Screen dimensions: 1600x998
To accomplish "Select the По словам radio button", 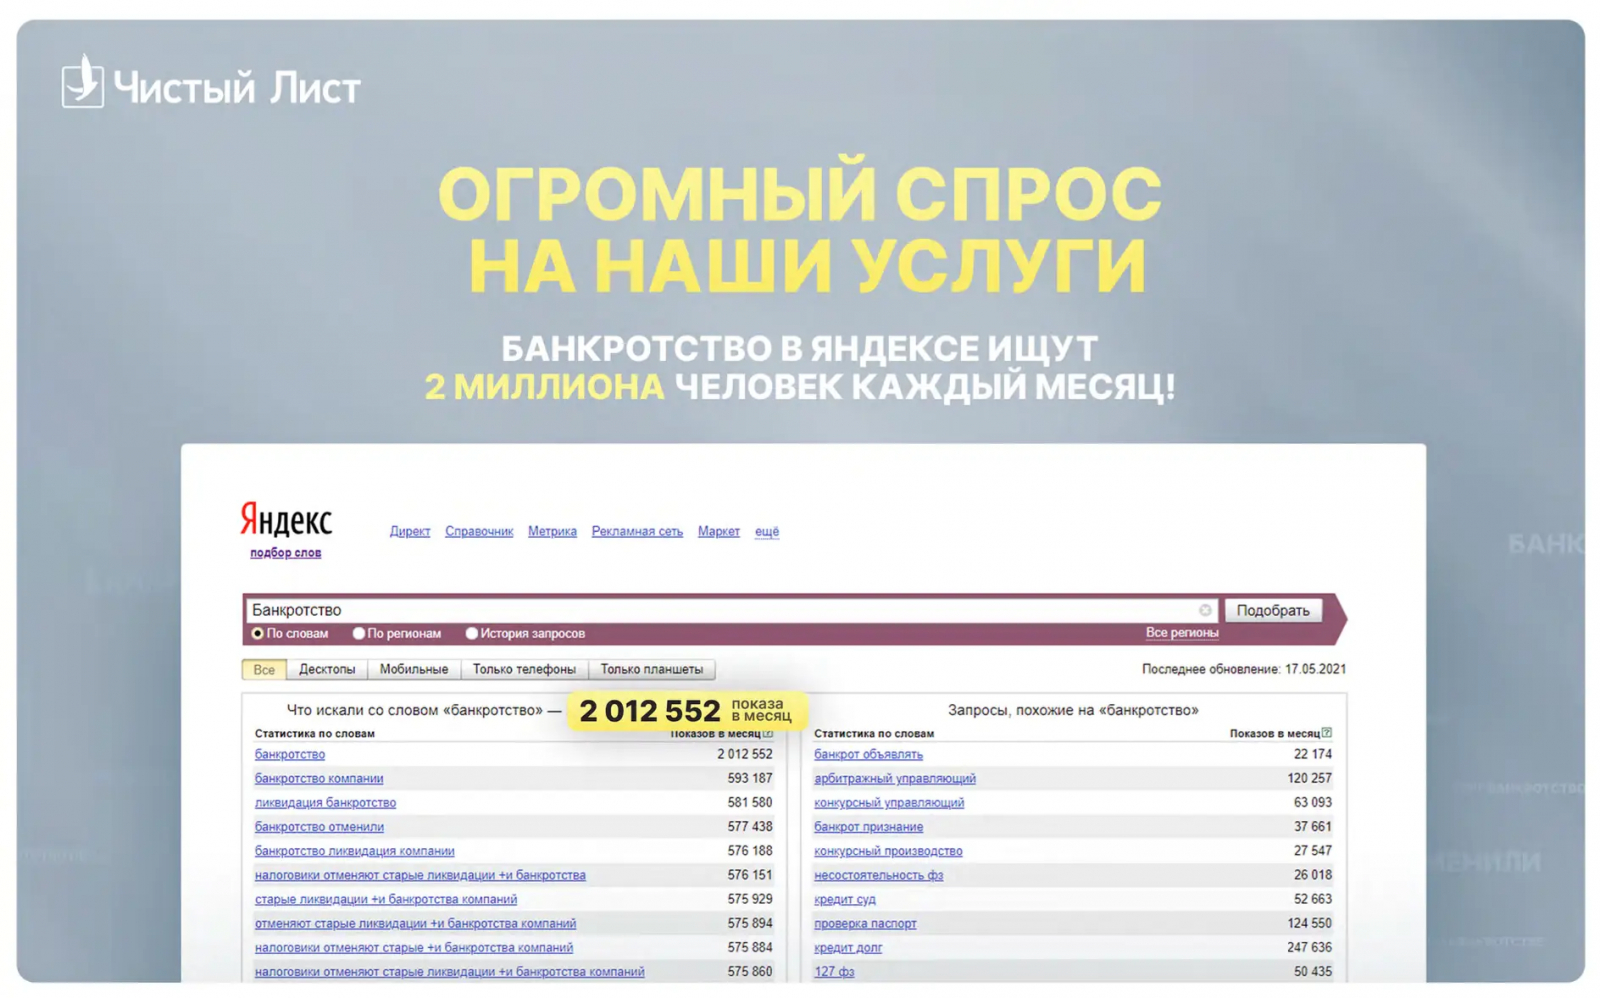I will [258, 633].
